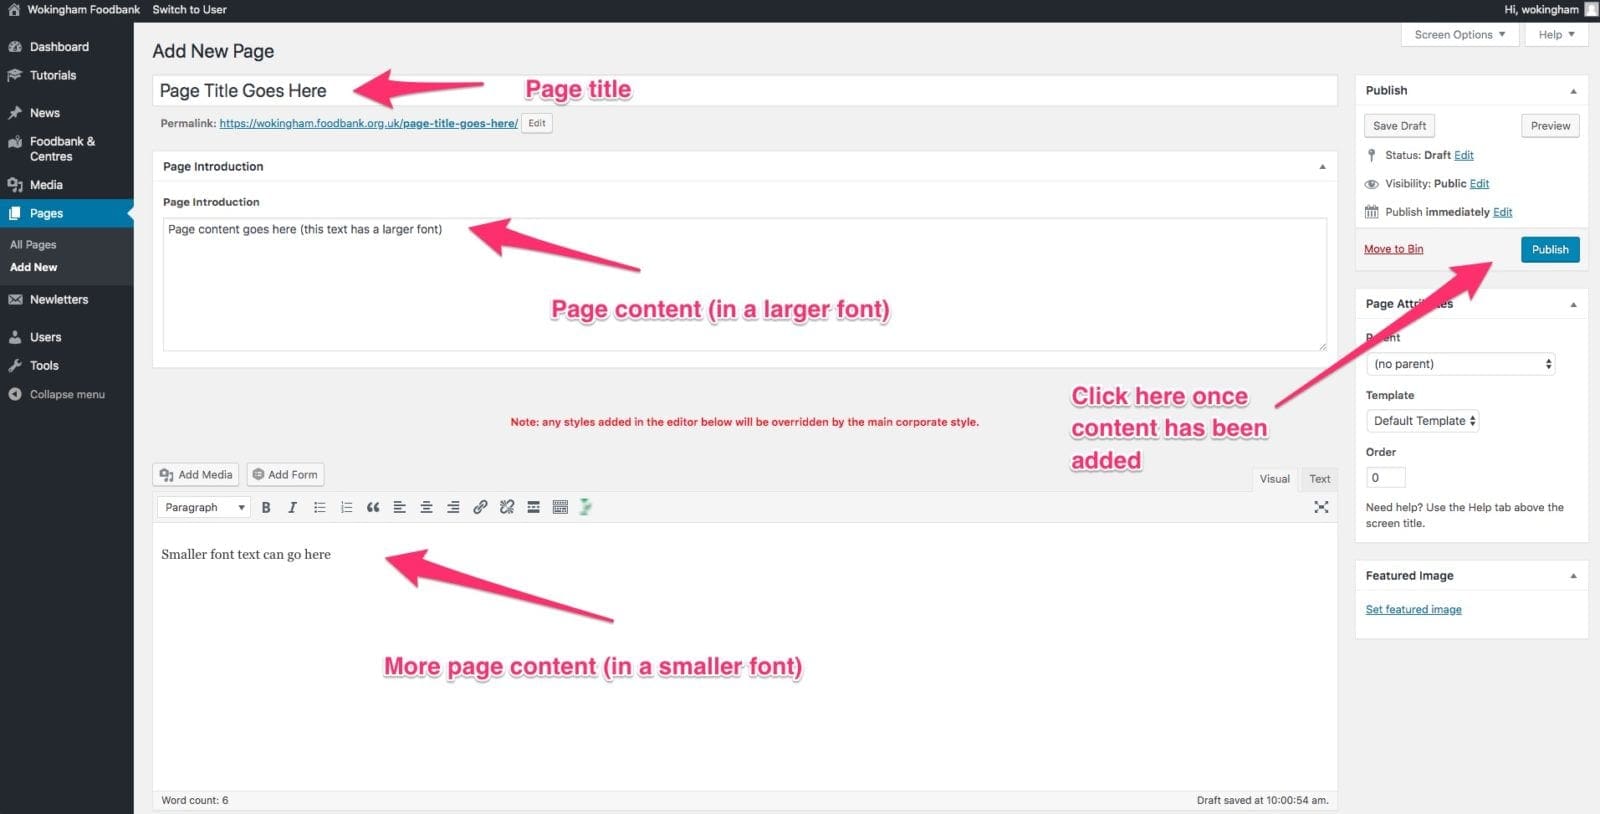The height and width of the screenshot is (814, 1600).
Task: Click Add Media button
Action: (195, 475)
